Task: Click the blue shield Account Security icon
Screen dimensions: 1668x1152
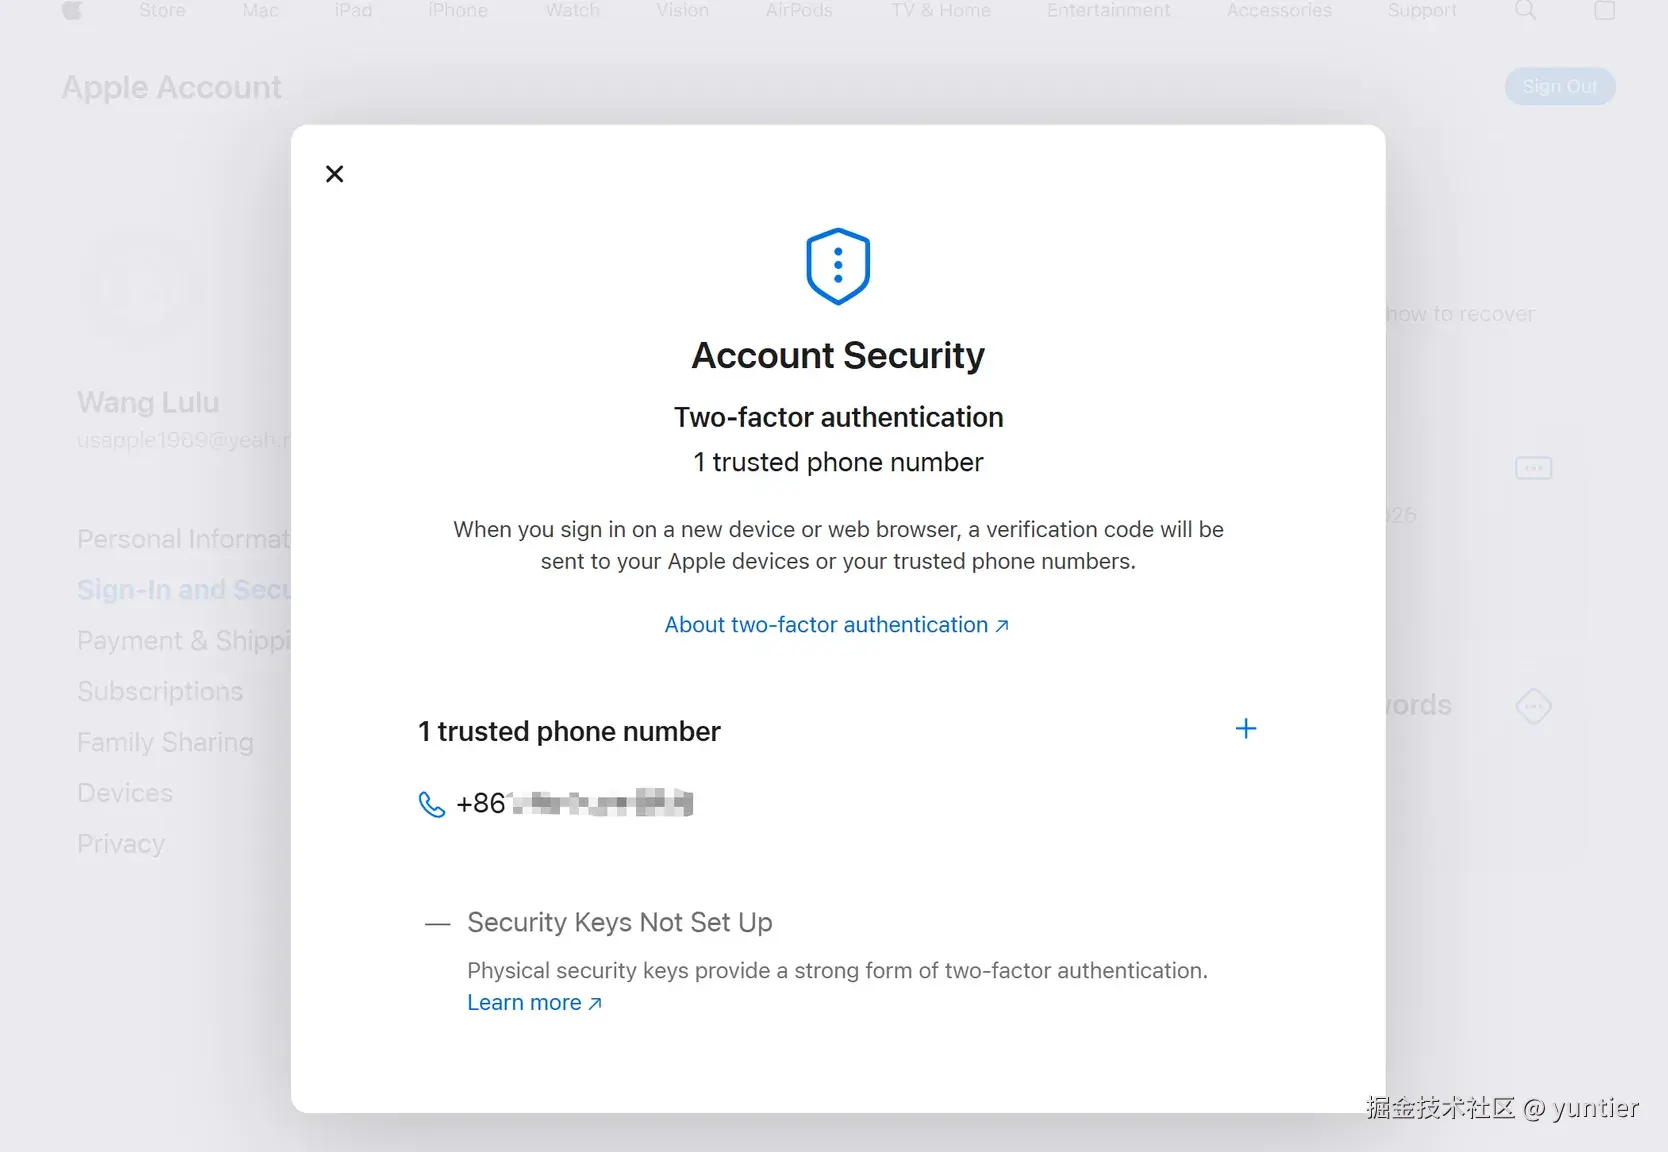Action: (837, 265)
